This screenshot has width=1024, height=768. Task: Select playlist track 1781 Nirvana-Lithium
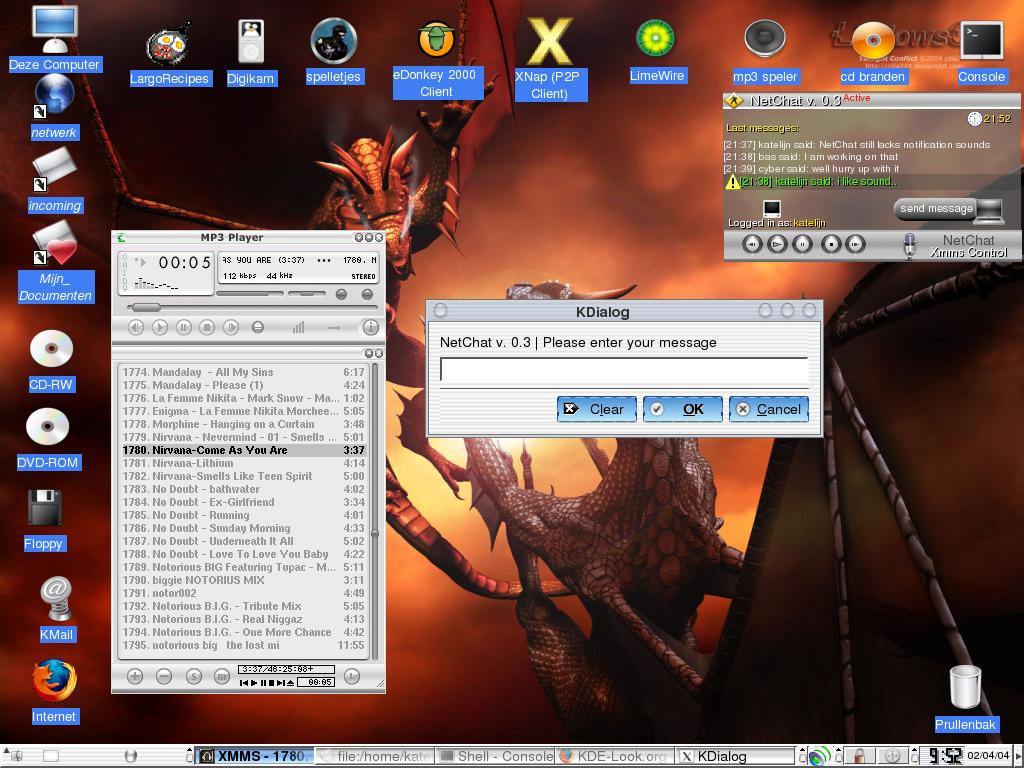[x=244, y=463]
